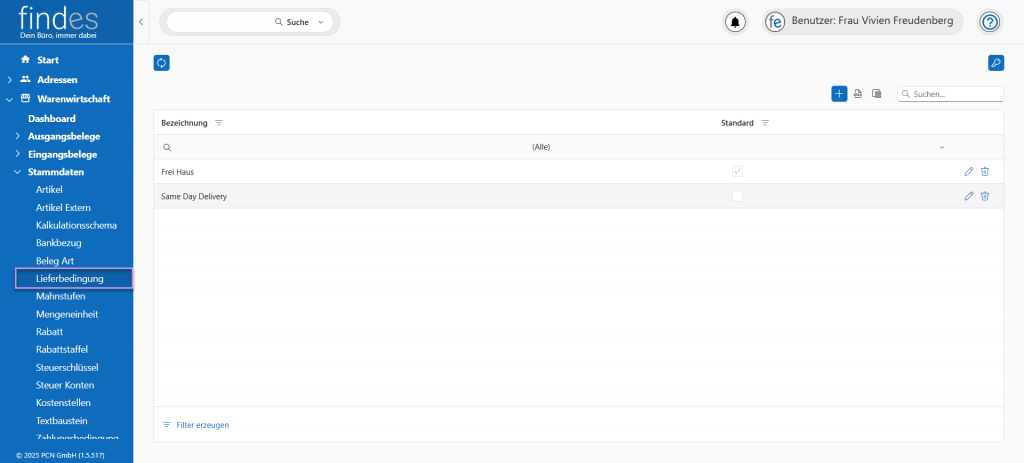Click the export file icon beside plus button
The width and height of the screenshot is (1024, 463).
click(x=858, y=94)
